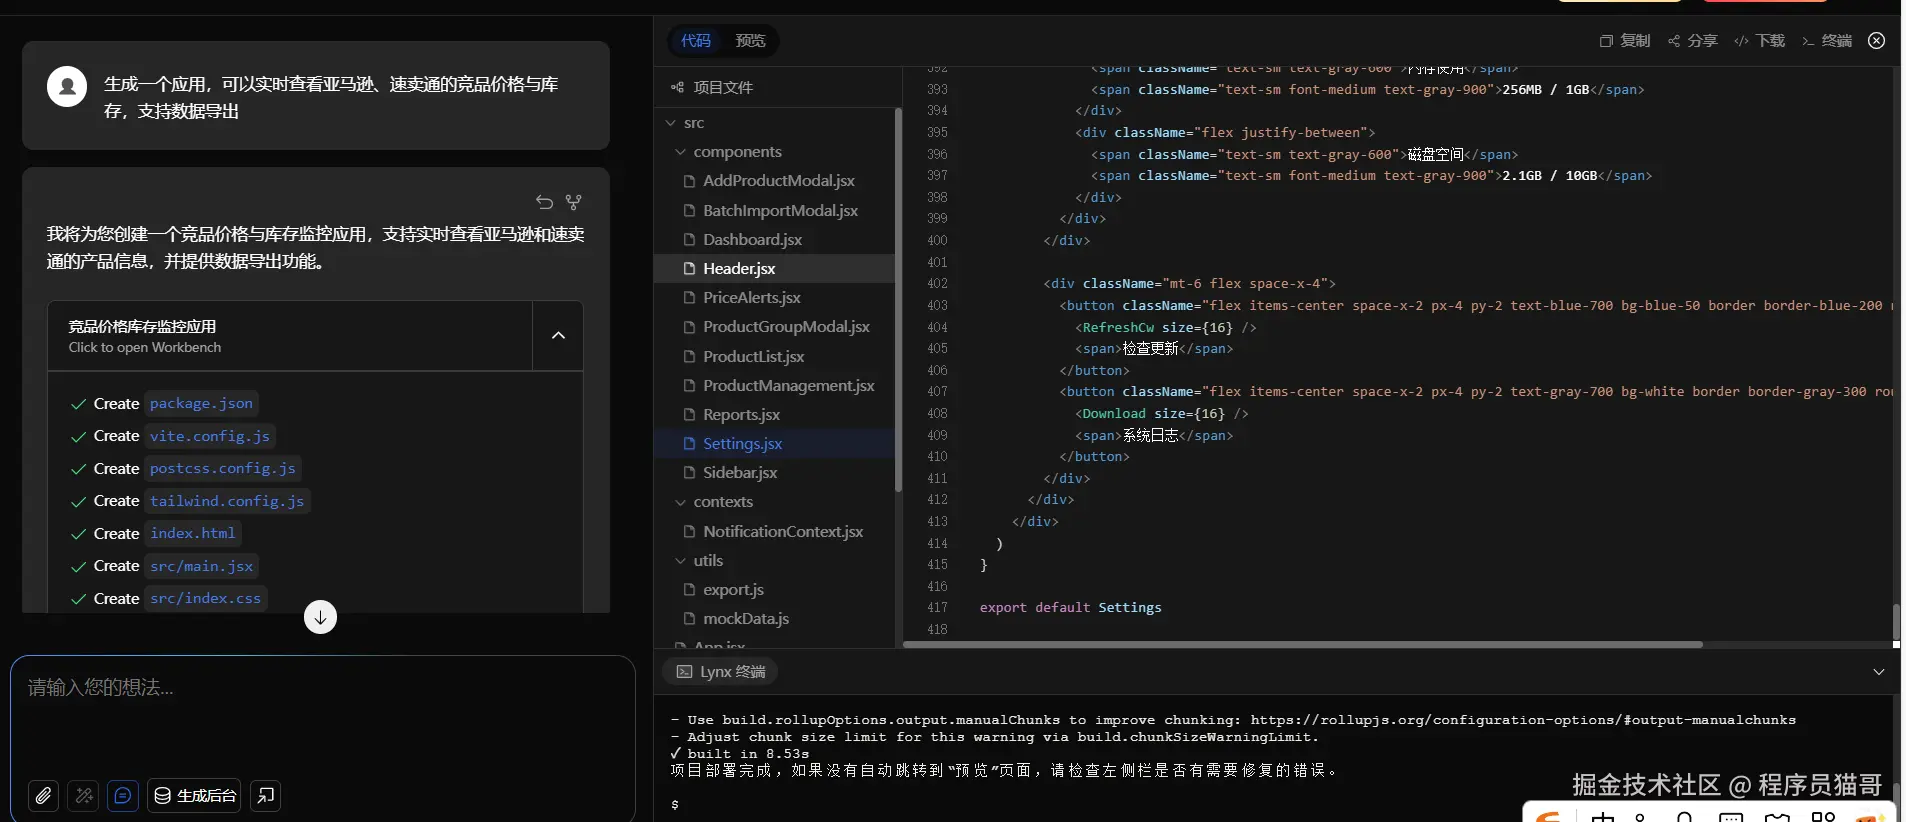This screenshot has height=822, width=1906.
Task: Open PriceAlerts.jsx file
Action: coord(774,298)
